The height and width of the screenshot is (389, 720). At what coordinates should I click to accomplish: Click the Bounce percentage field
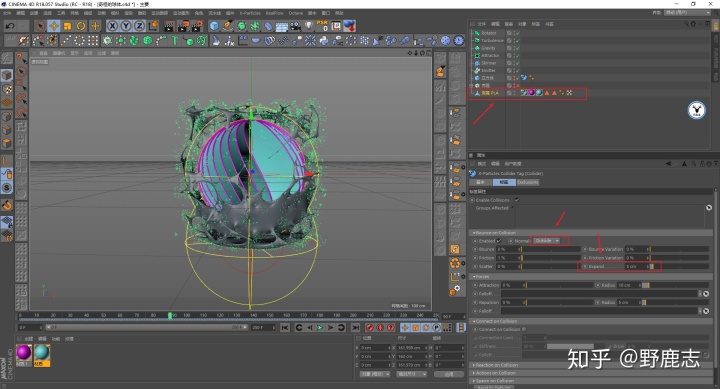point(507,249)
